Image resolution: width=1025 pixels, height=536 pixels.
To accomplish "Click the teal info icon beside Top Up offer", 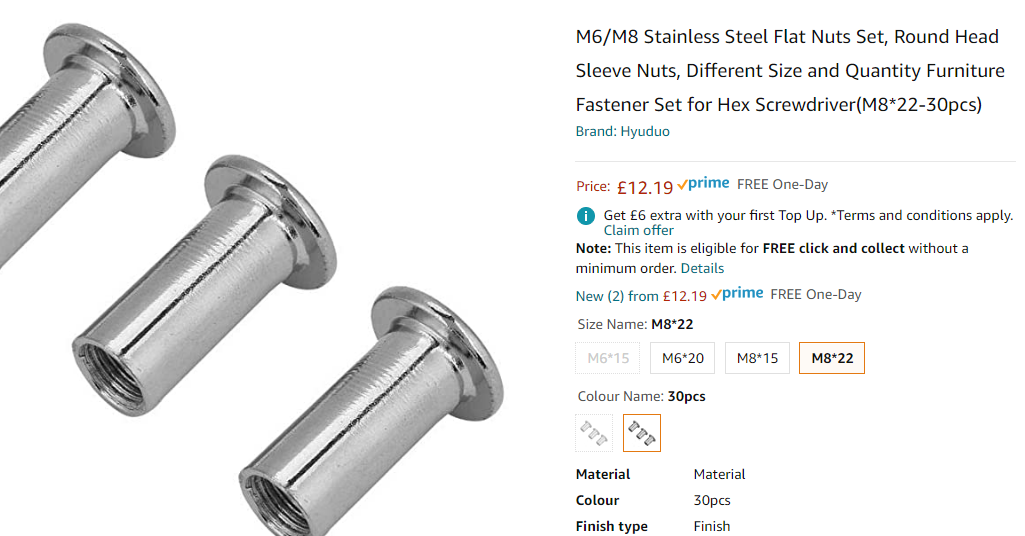I will (x=586, y=216).
